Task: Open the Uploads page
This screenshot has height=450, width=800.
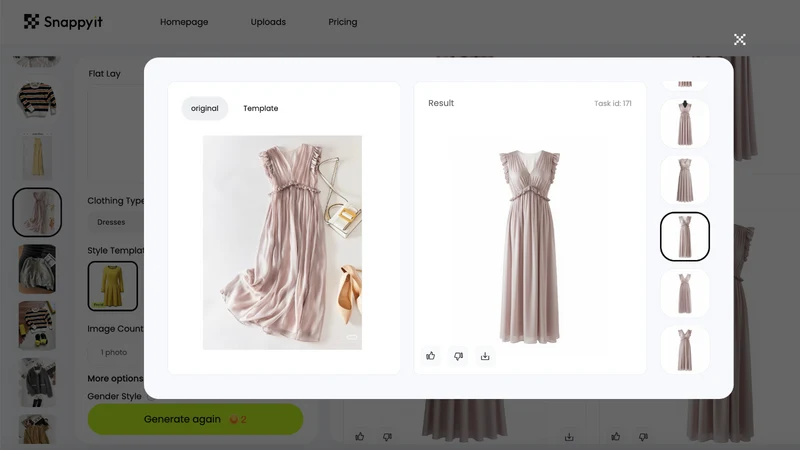Action: (x=268, y=22)
